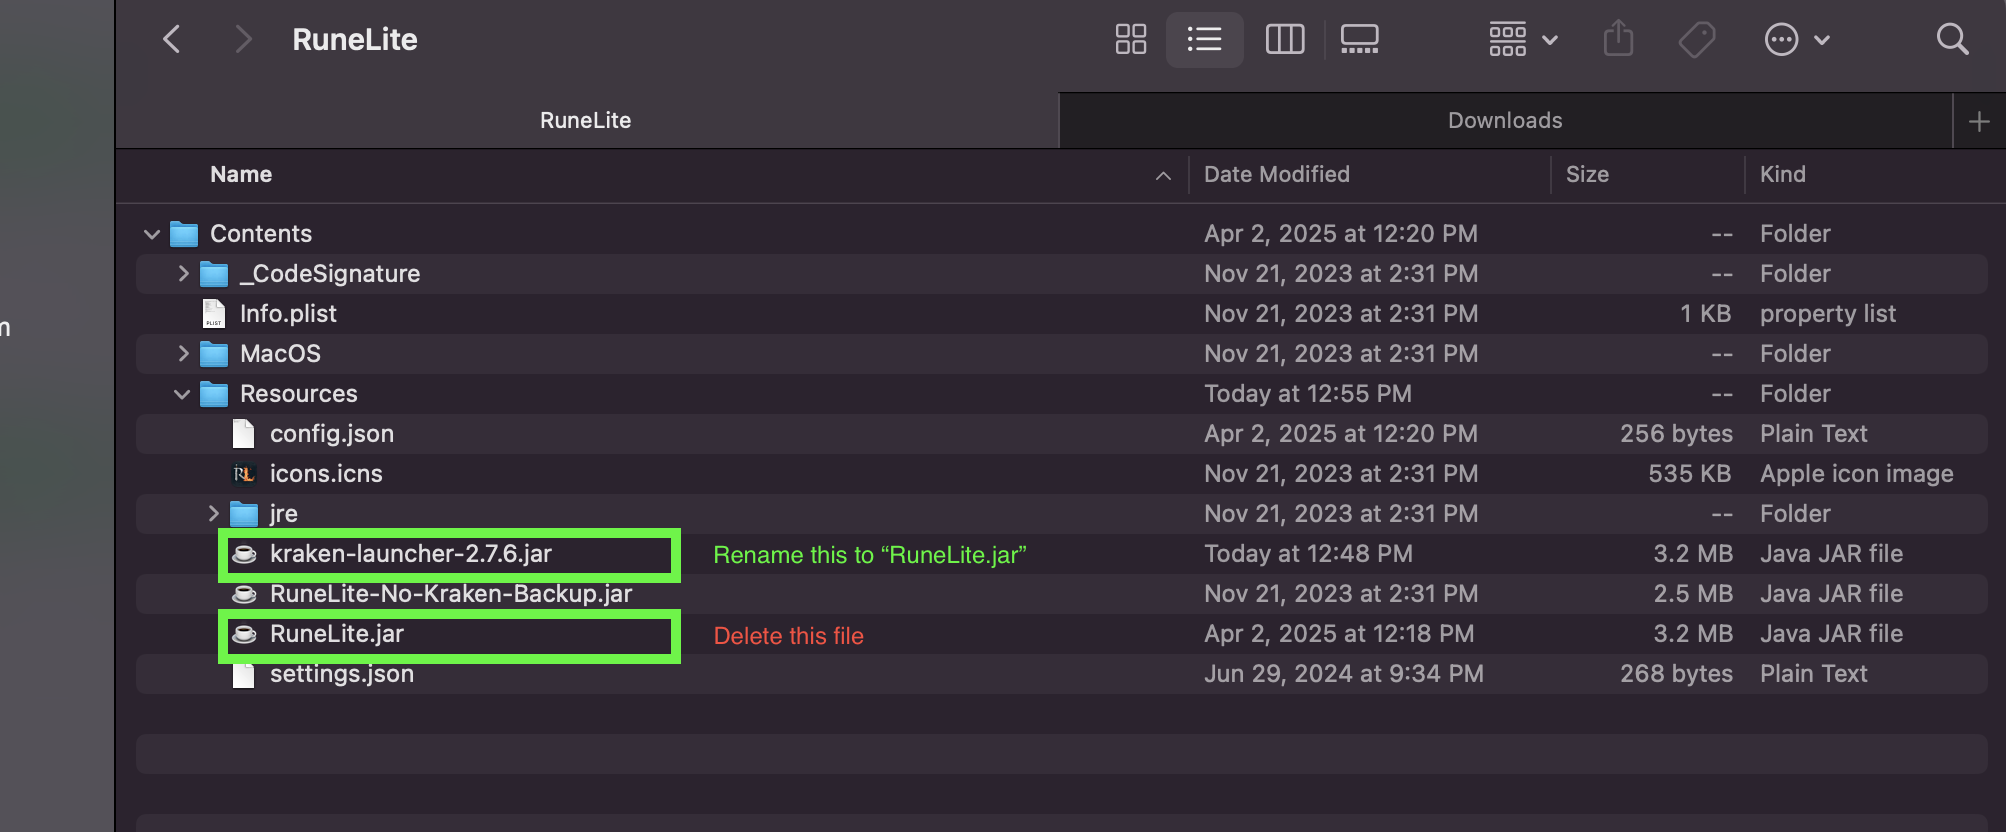Switch to column view

(x=1284, y=40)
